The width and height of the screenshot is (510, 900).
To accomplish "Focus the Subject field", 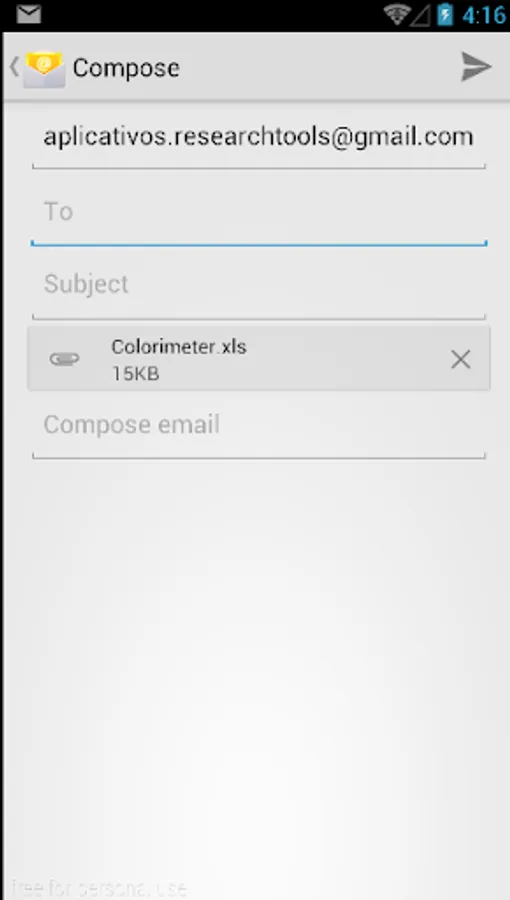I will [259, 284].
